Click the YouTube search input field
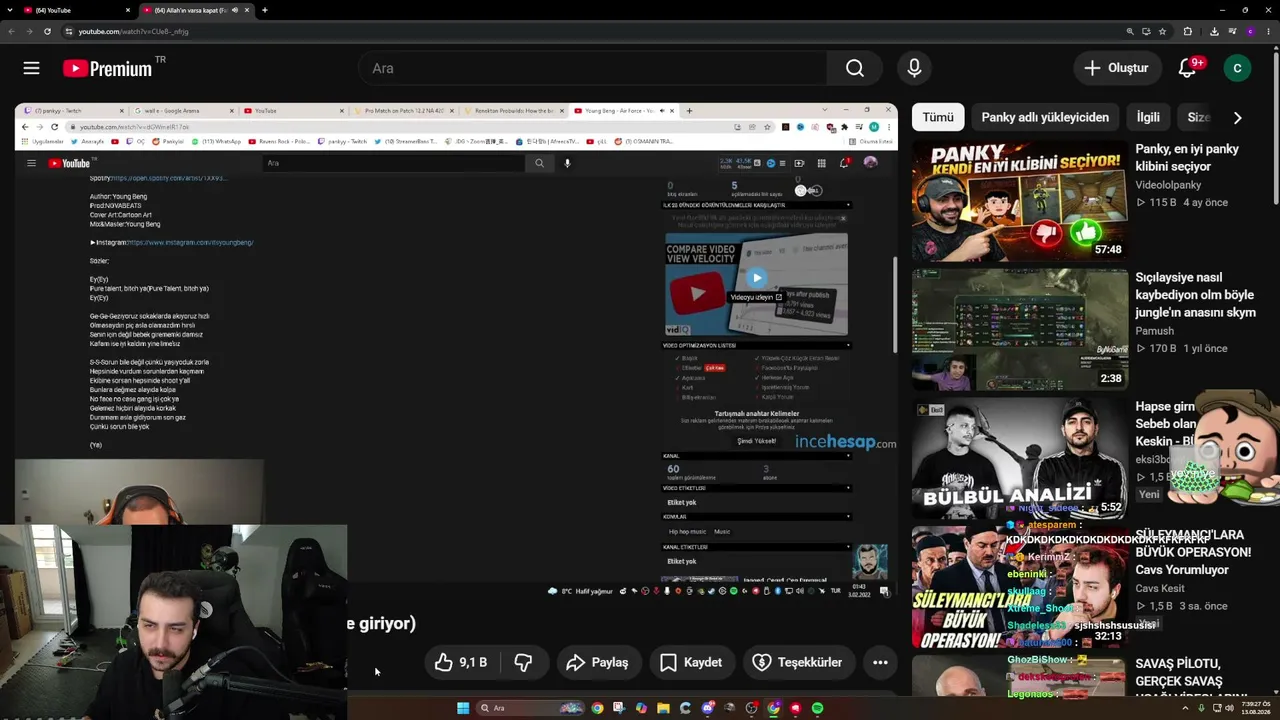The height and width of the screenshot is (720, 1280). [x=592, y=68]
